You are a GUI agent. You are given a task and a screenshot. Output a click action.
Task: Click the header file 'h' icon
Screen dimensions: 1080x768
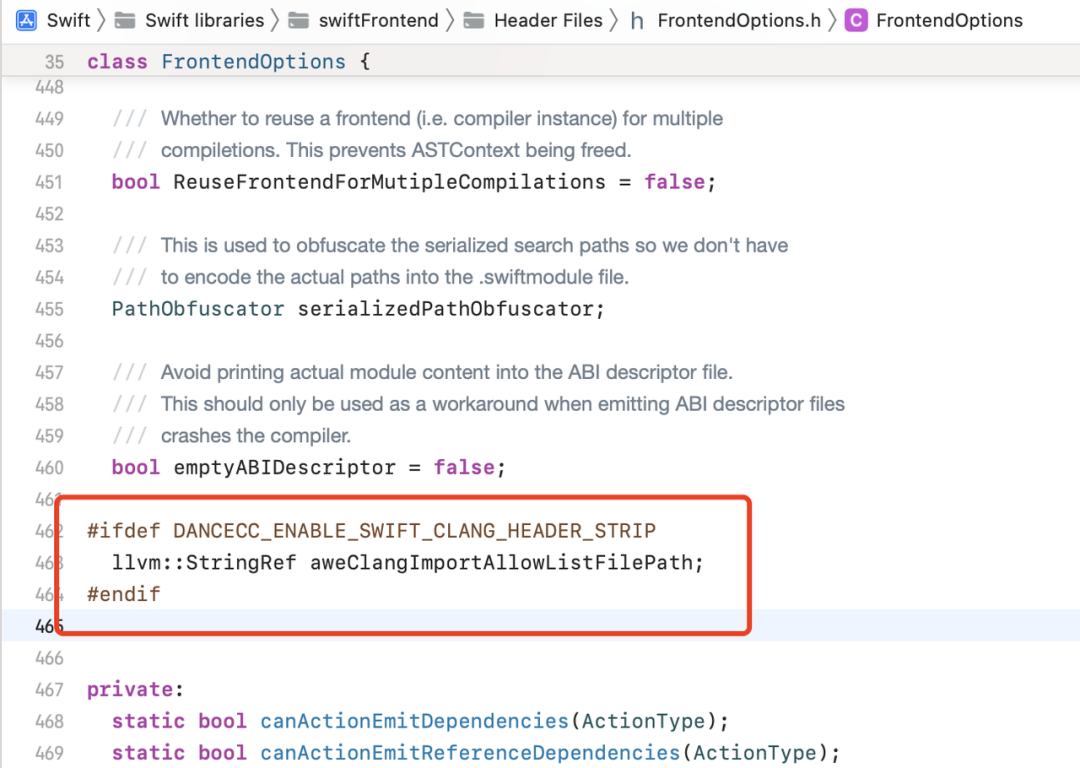tap(637, 21)
